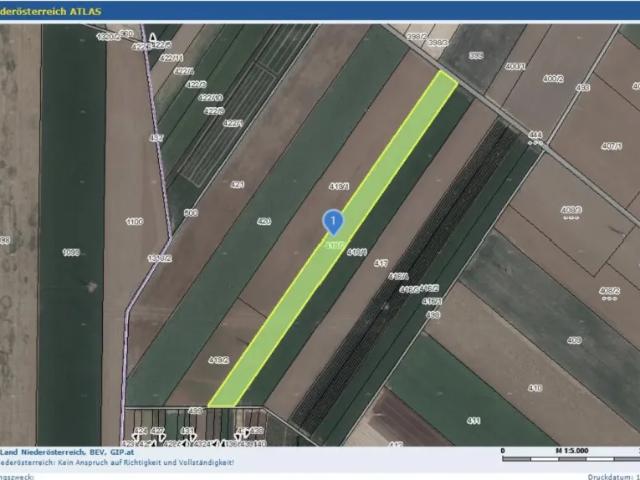Click the parcel label 398/2
The image size is (640, 480).
point(416,37)
